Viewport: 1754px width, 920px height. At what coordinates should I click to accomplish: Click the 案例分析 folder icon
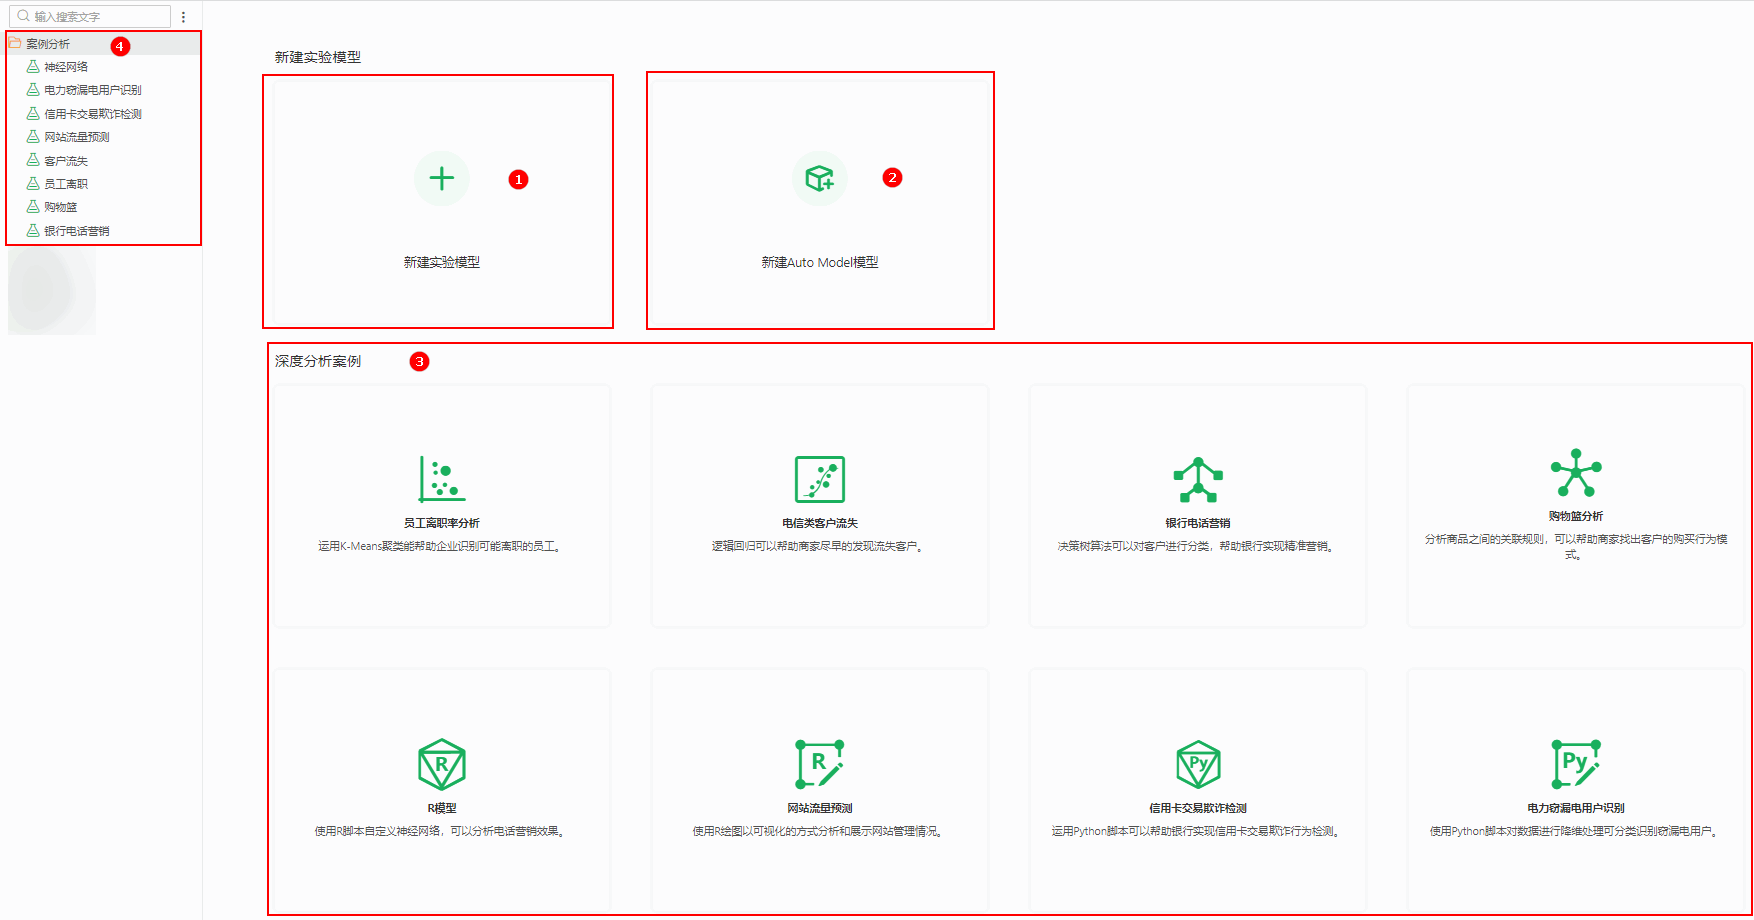click(15, 43)
